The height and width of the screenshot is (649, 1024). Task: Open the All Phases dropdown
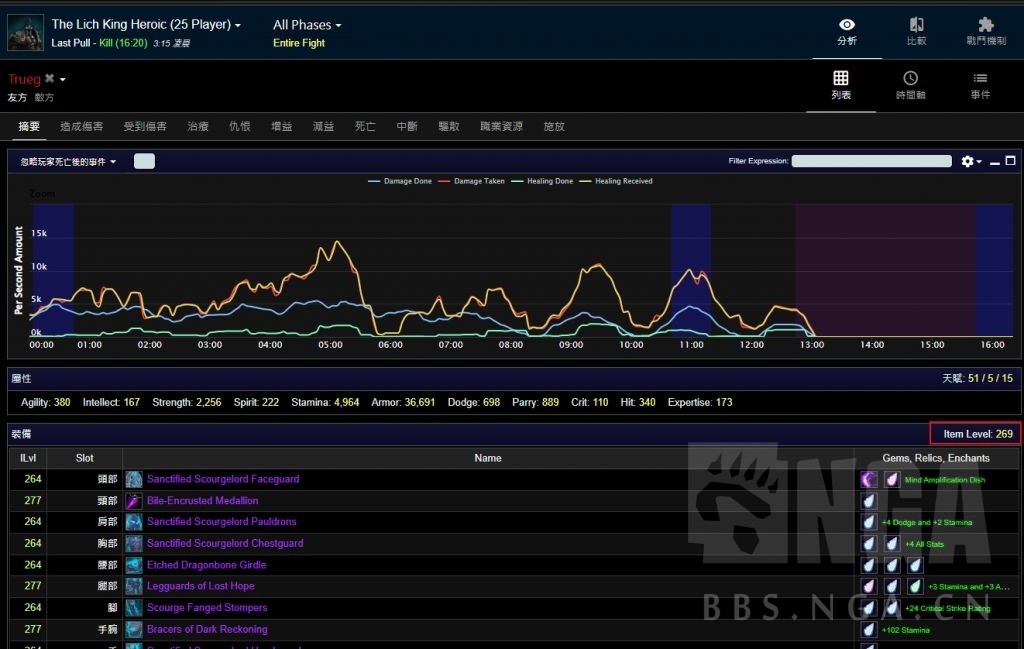click(x=307, y=25)
